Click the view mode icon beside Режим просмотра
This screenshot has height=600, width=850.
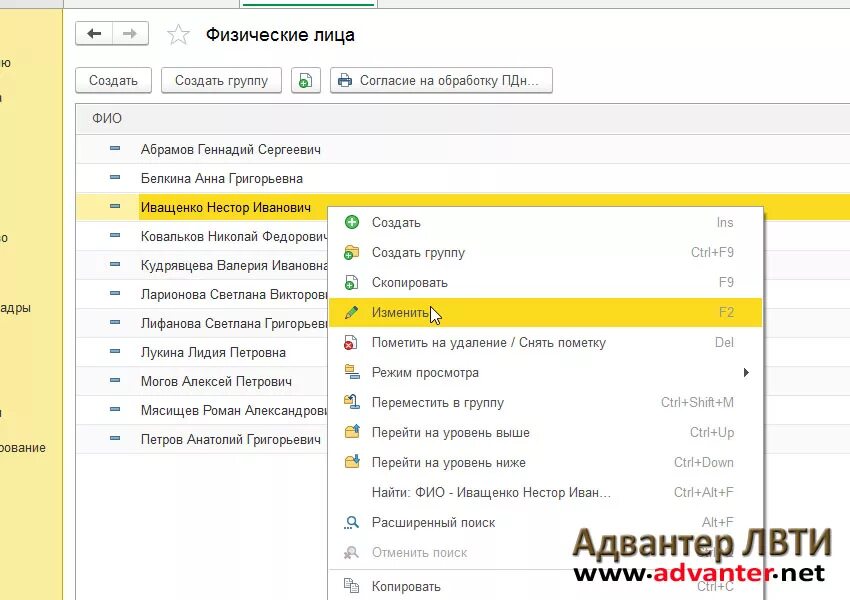[352, 372]
